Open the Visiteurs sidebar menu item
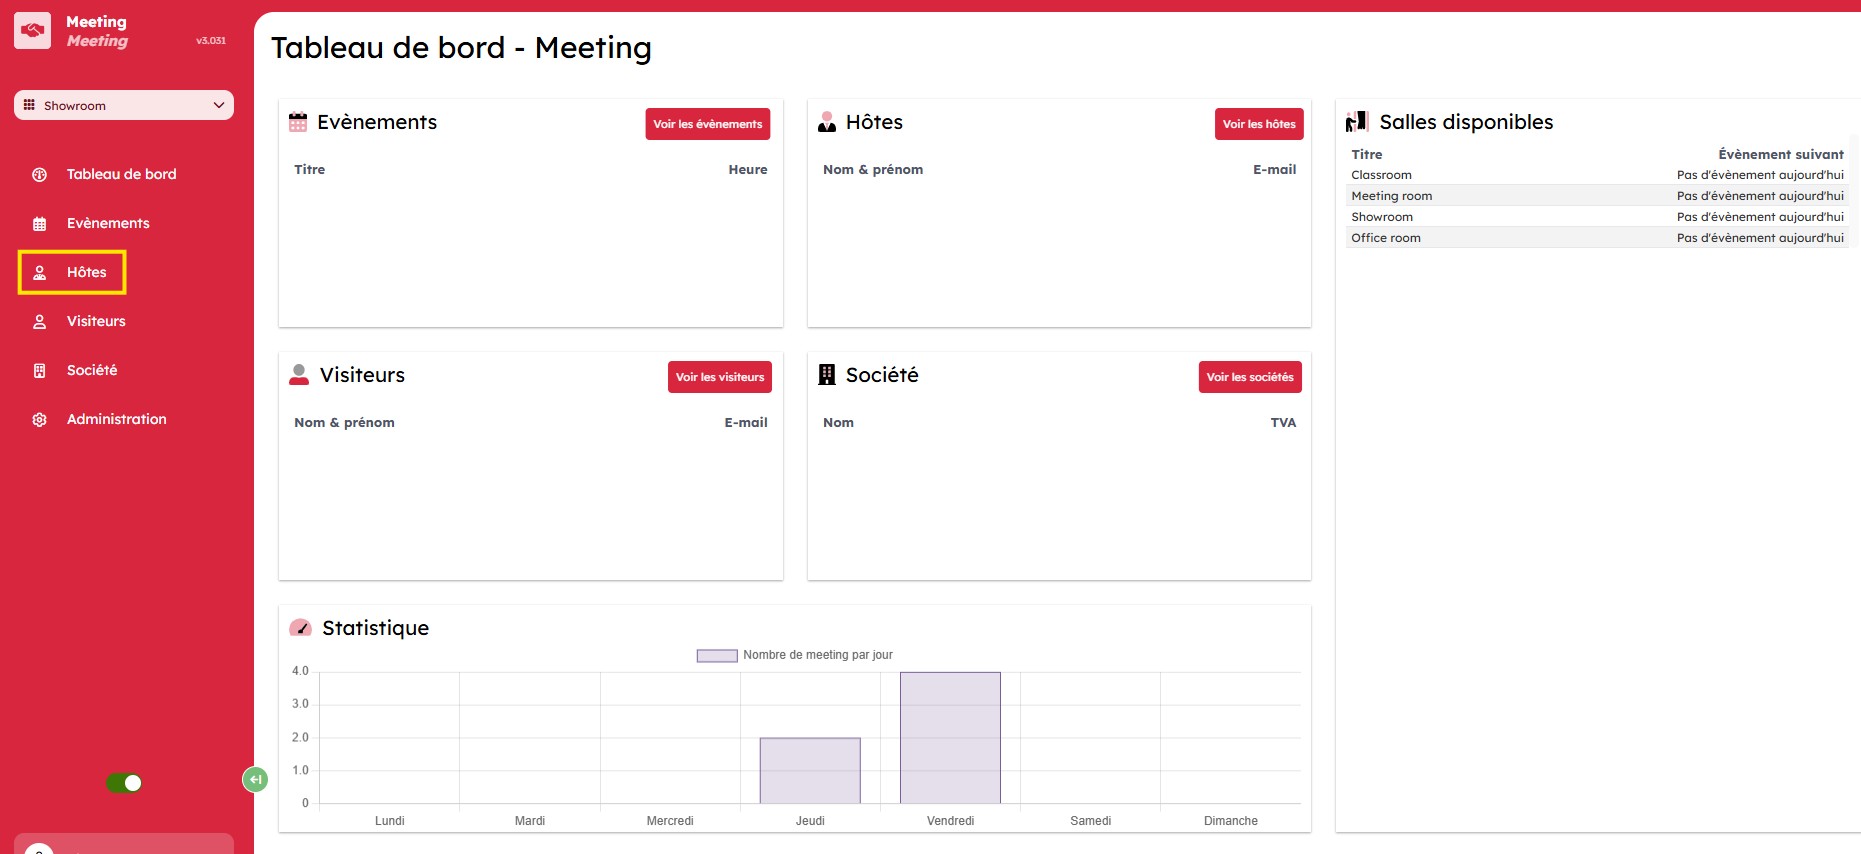 point(96,321)
